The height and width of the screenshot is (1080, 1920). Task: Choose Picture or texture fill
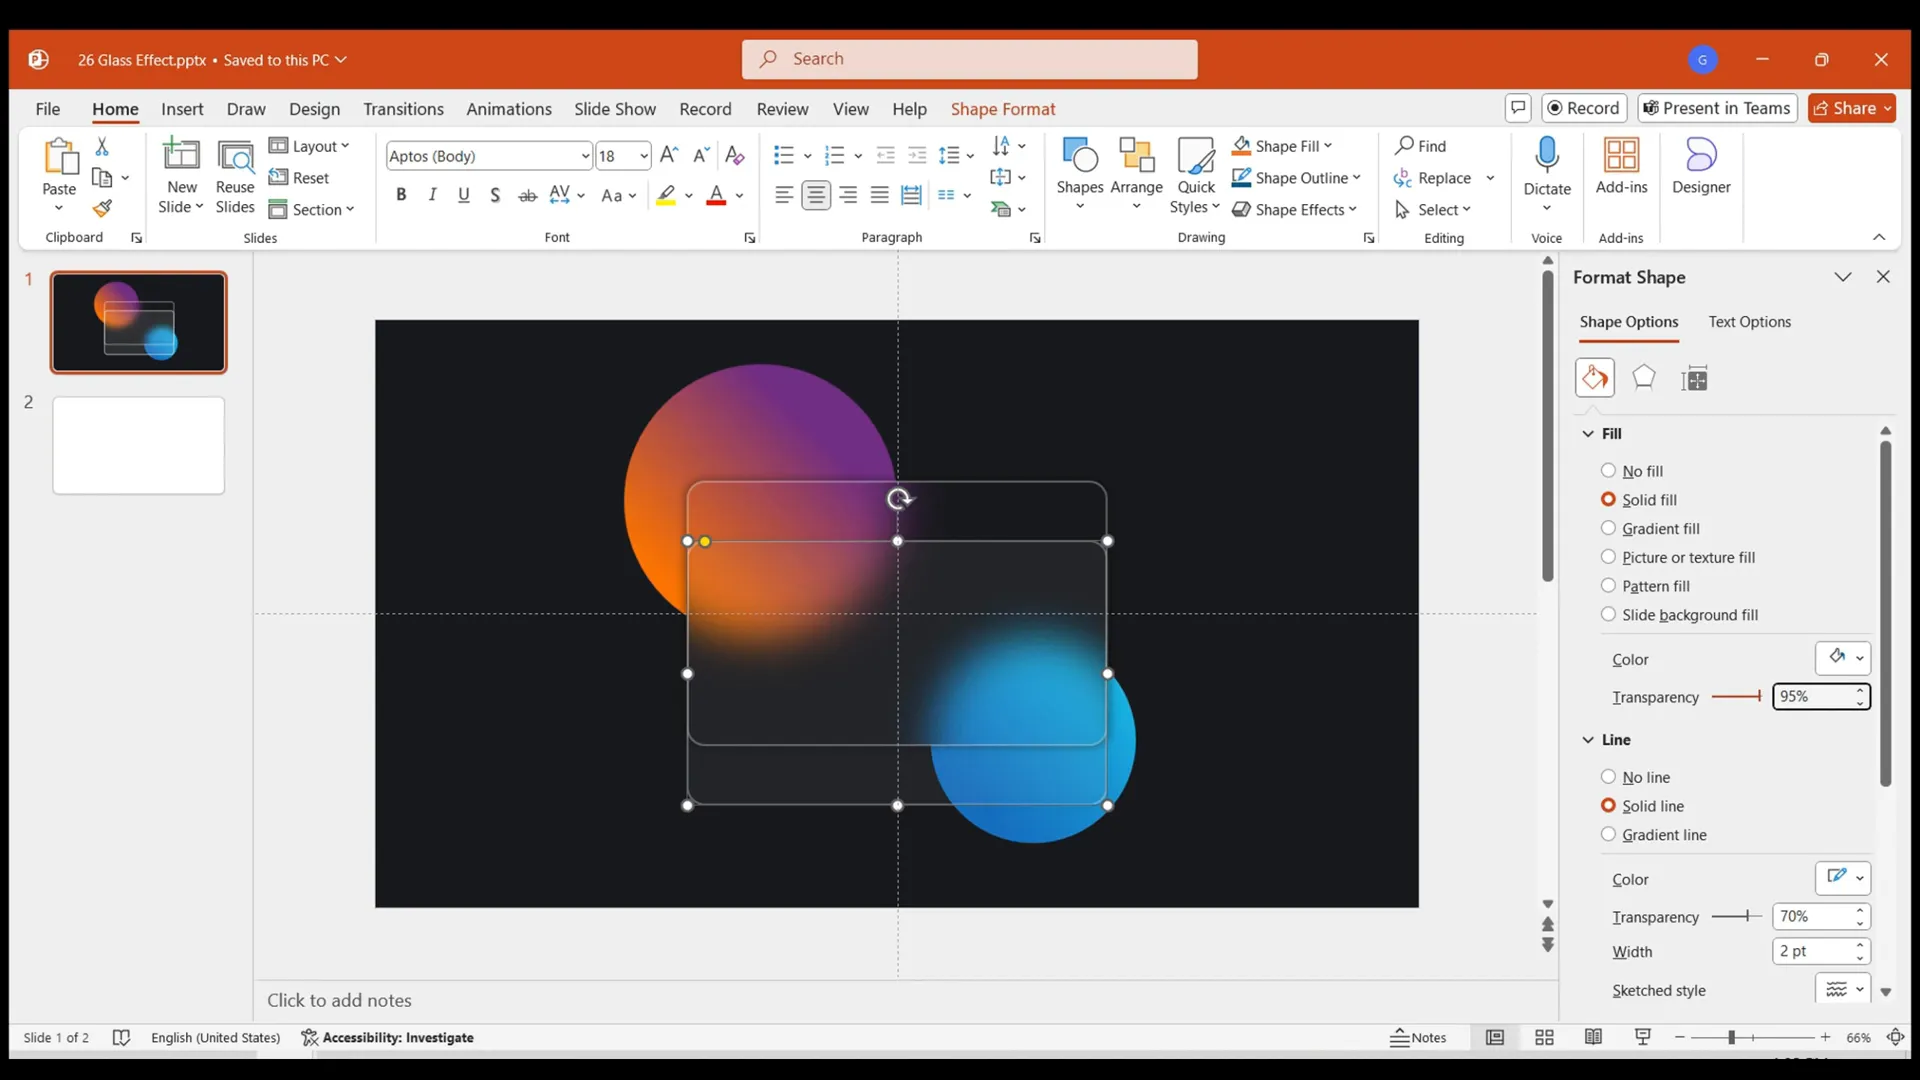click(x=1678, y=558)
